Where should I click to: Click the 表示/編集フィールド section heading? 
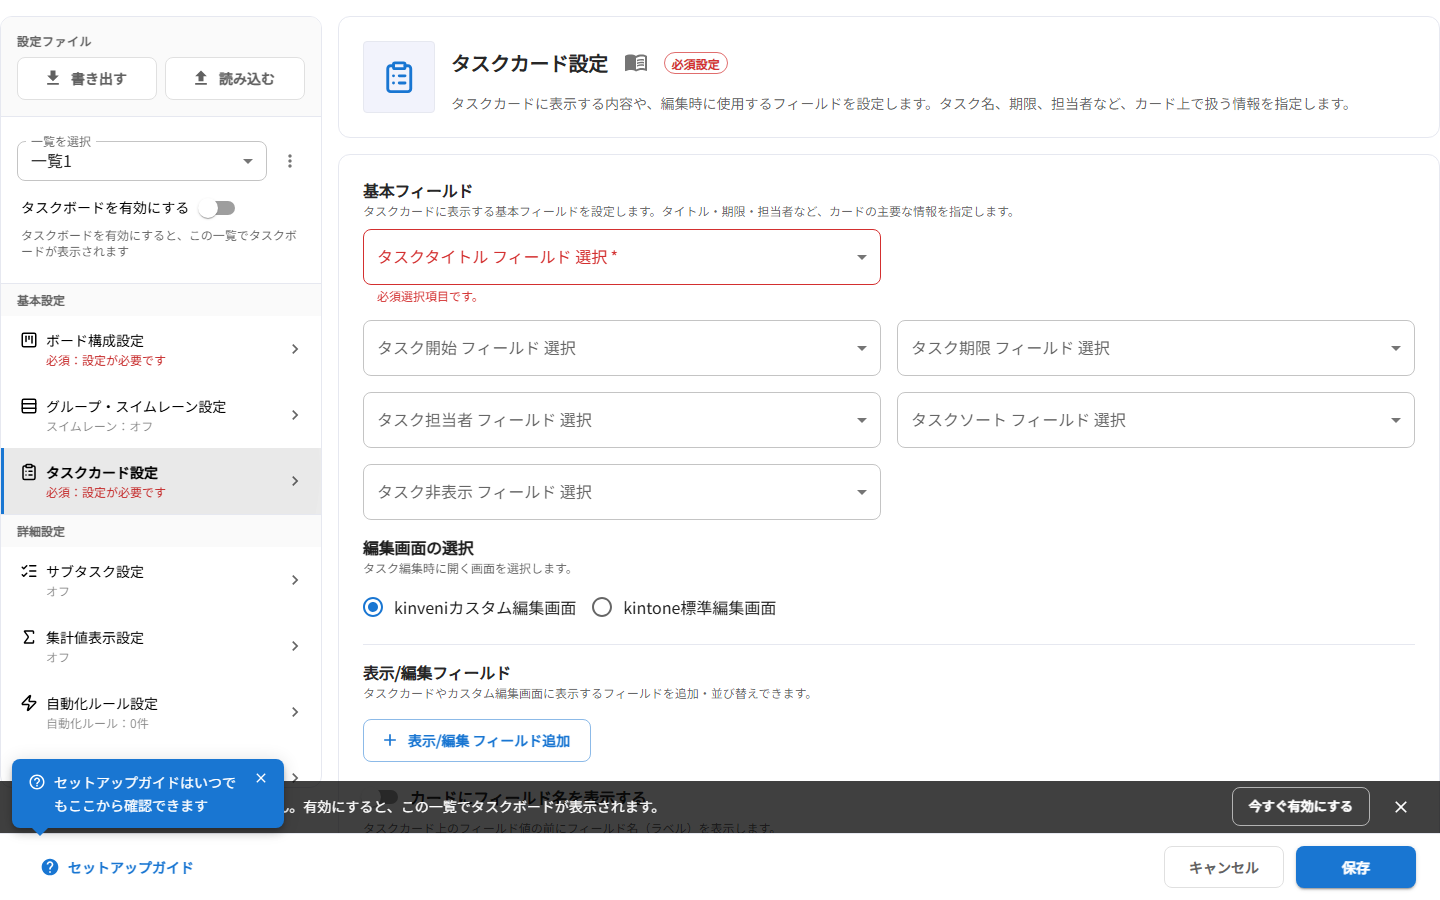pyautogui.click(x=437, y=673)
